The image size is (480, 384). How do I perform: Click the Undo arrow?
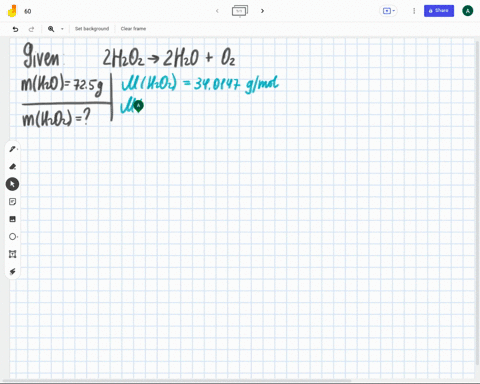15,29
